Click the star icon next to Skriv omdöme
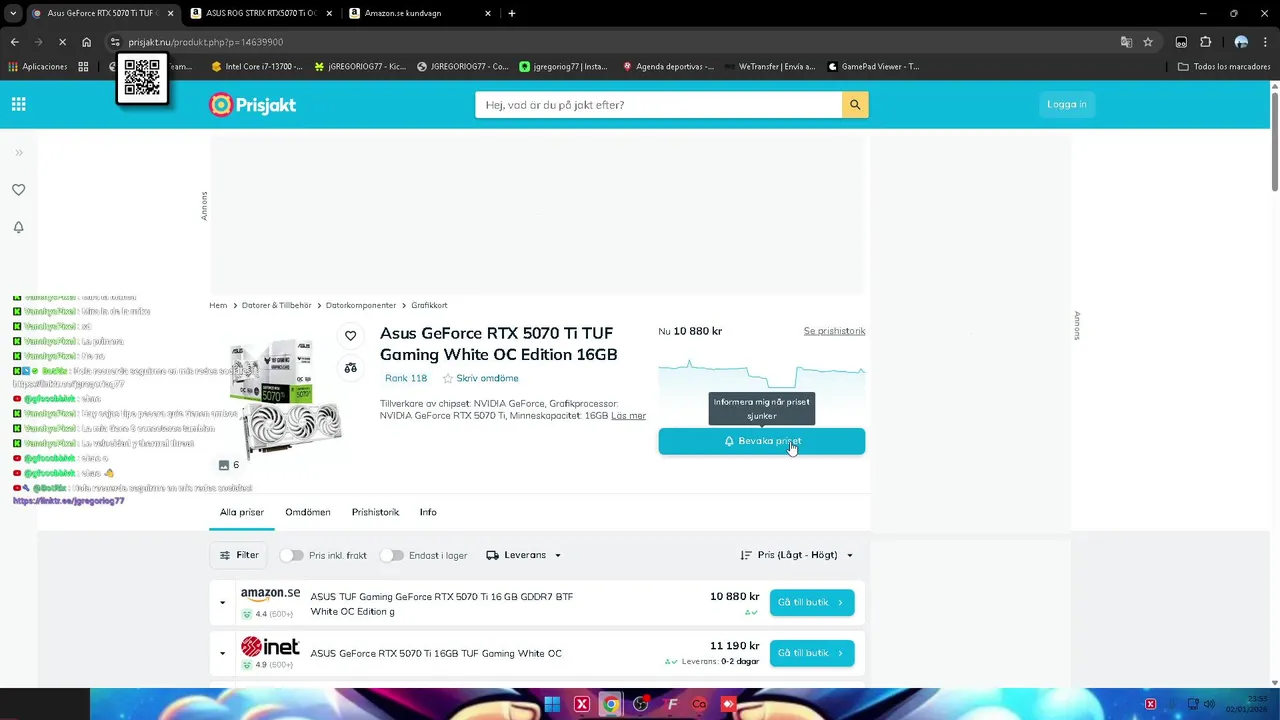 coord(448,378)
